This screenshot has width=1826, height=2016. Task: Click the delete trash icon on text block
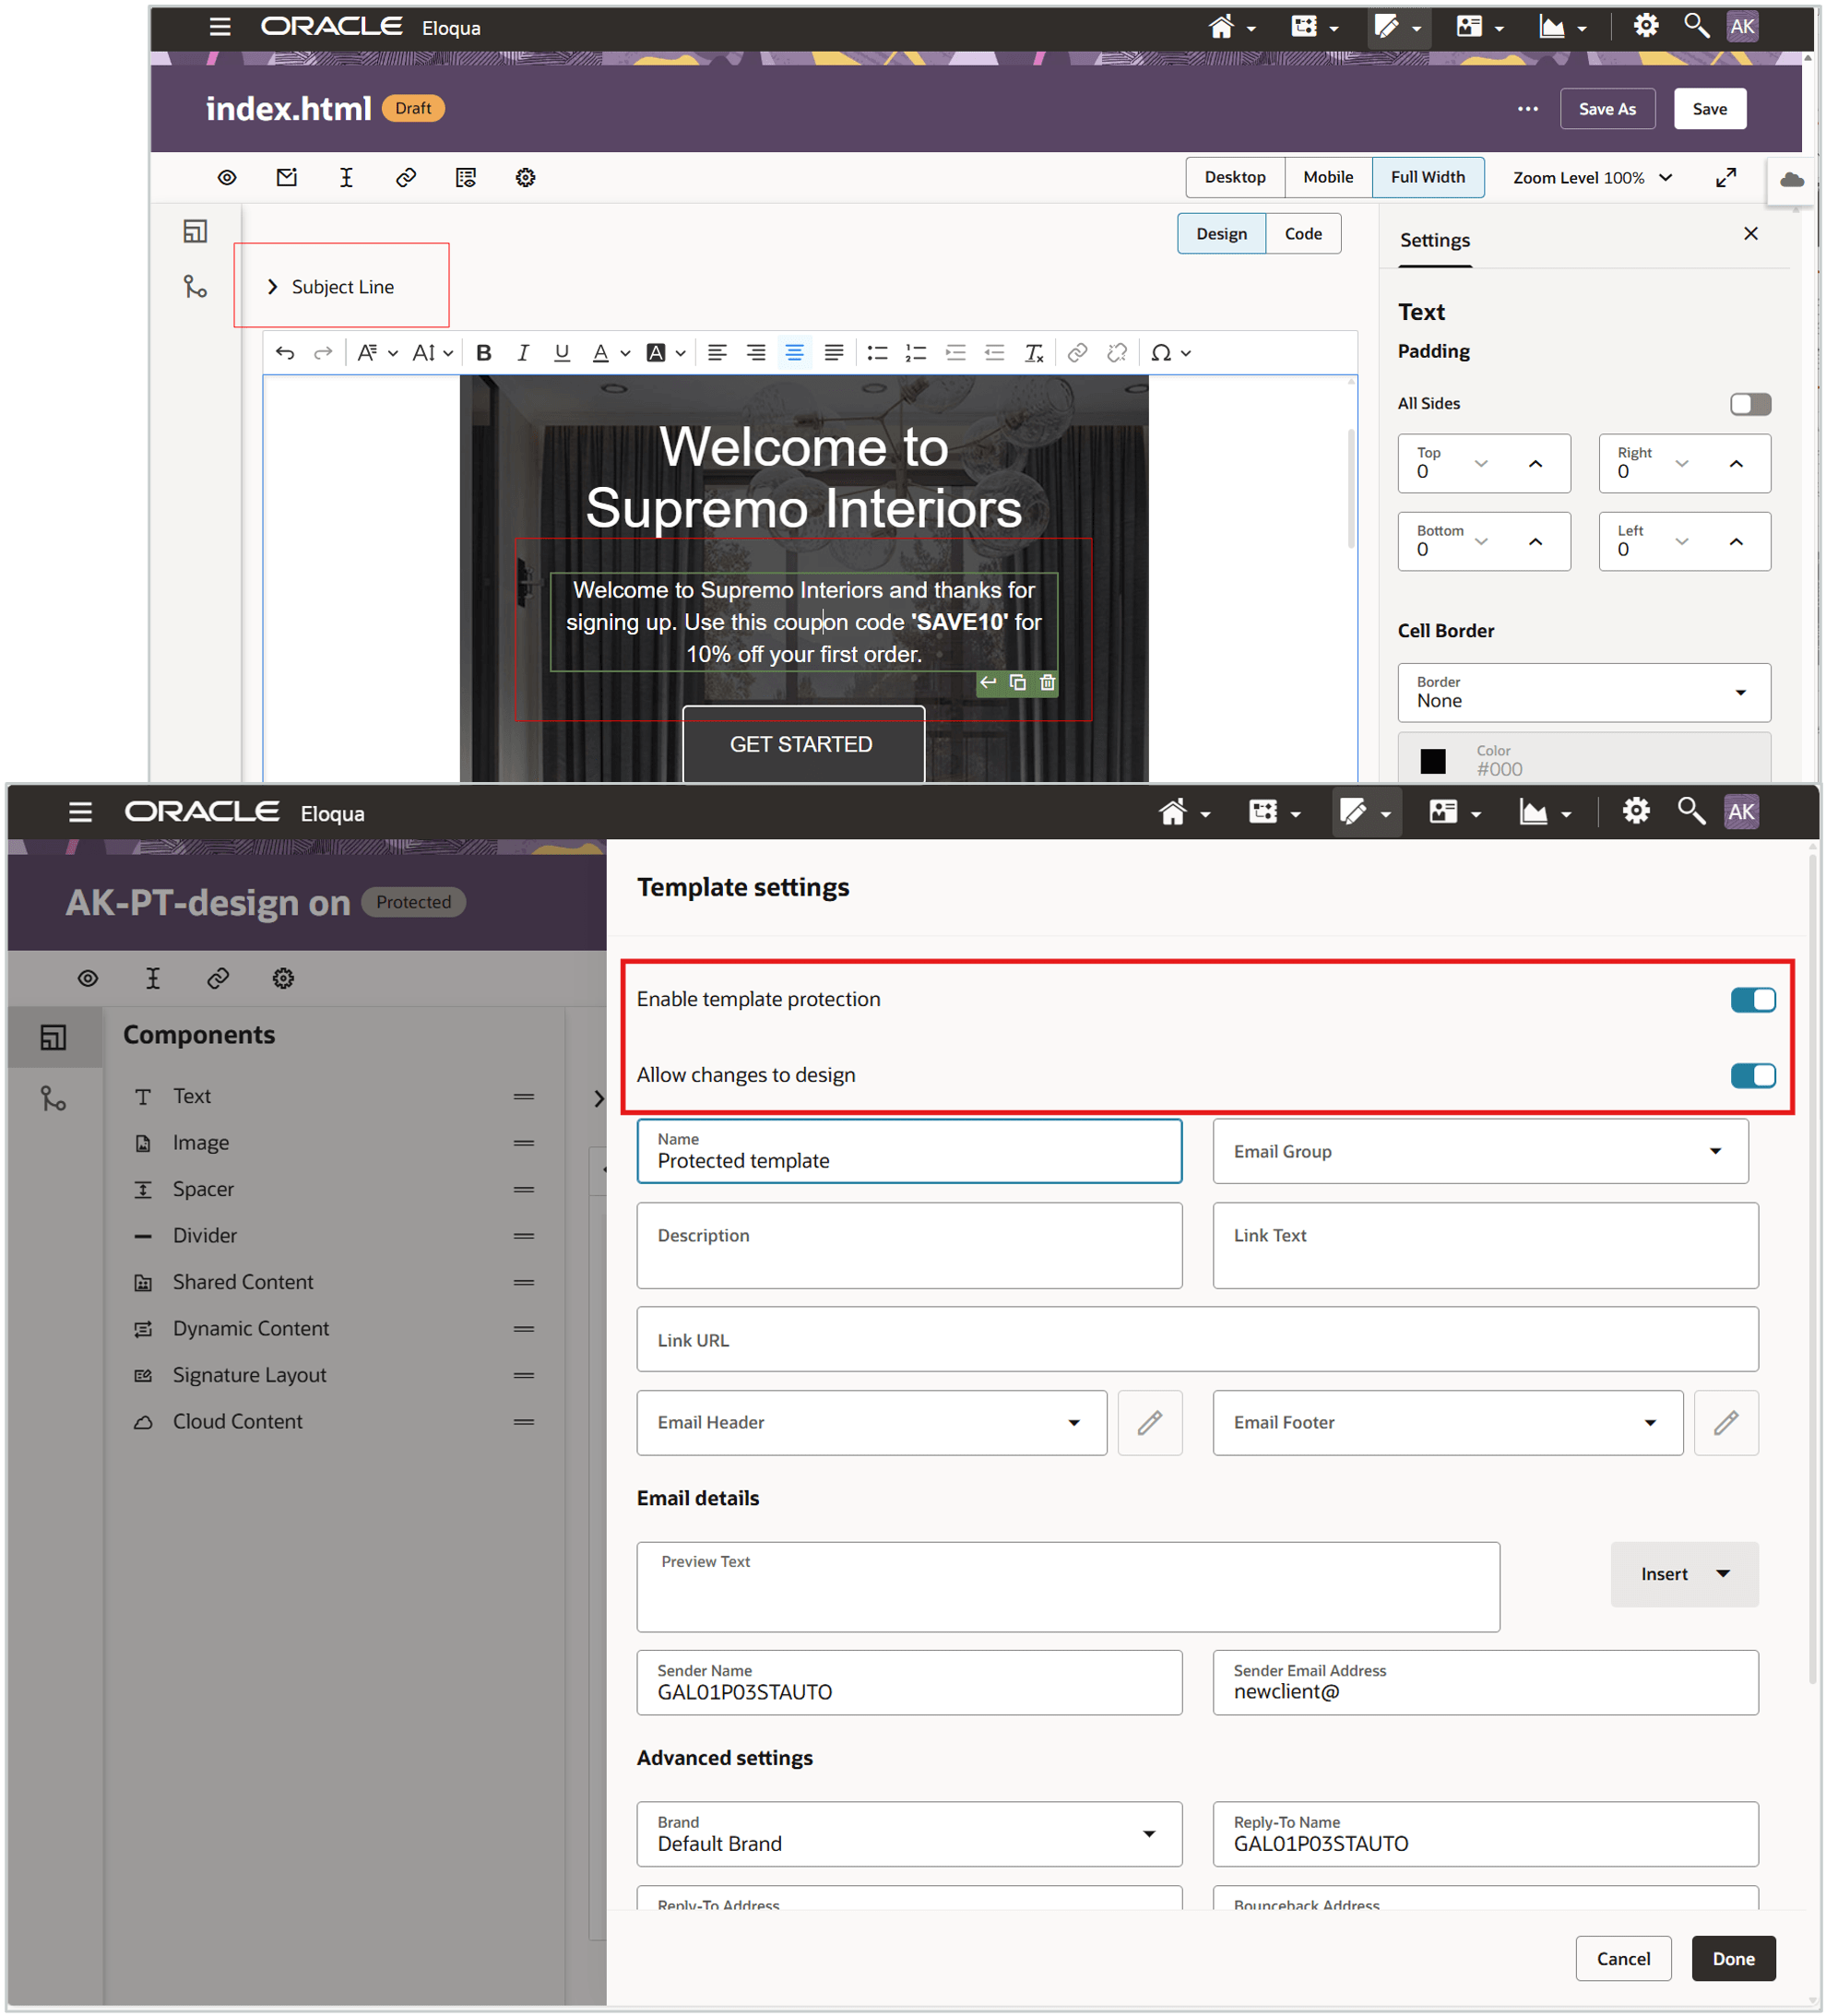[1047, 683]
